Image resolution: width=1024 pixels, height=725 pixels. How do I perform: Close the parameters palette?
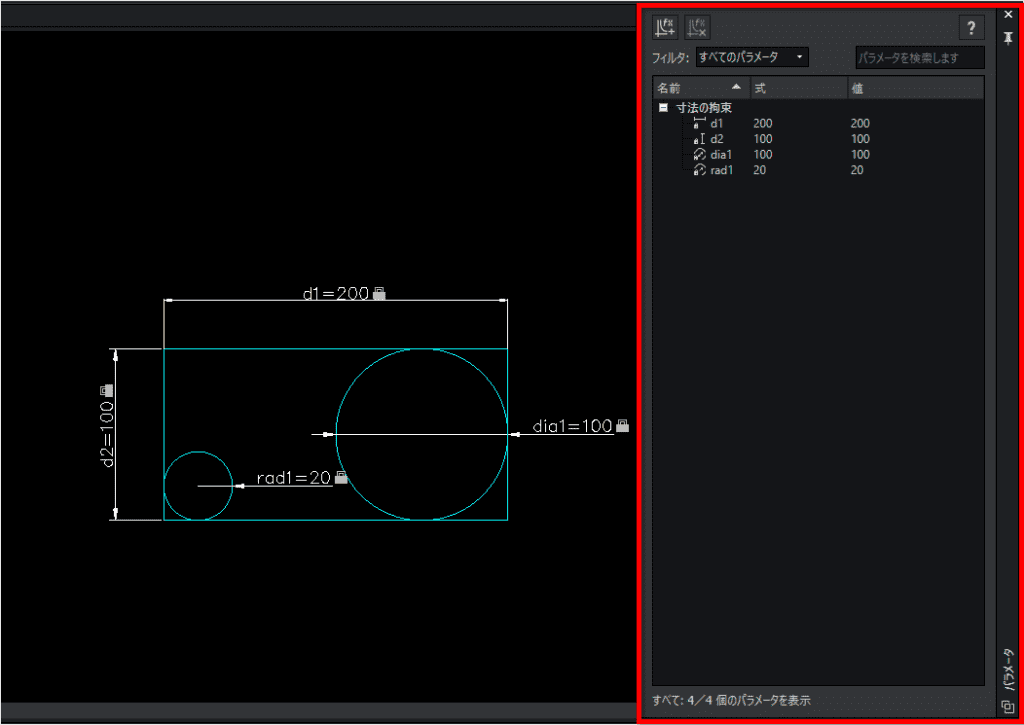(x=1008, y=14)
